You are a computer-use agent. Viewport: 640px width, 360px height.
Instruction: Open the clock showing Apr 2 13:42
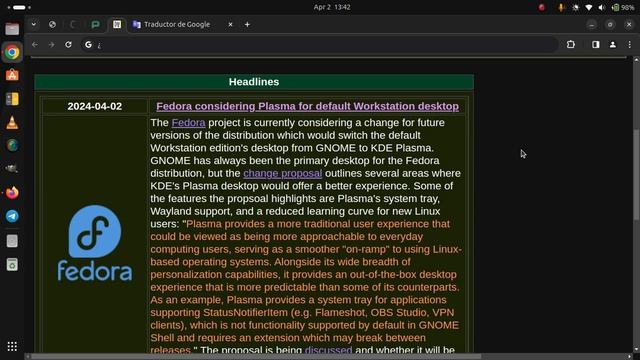[x=332, y=7]
